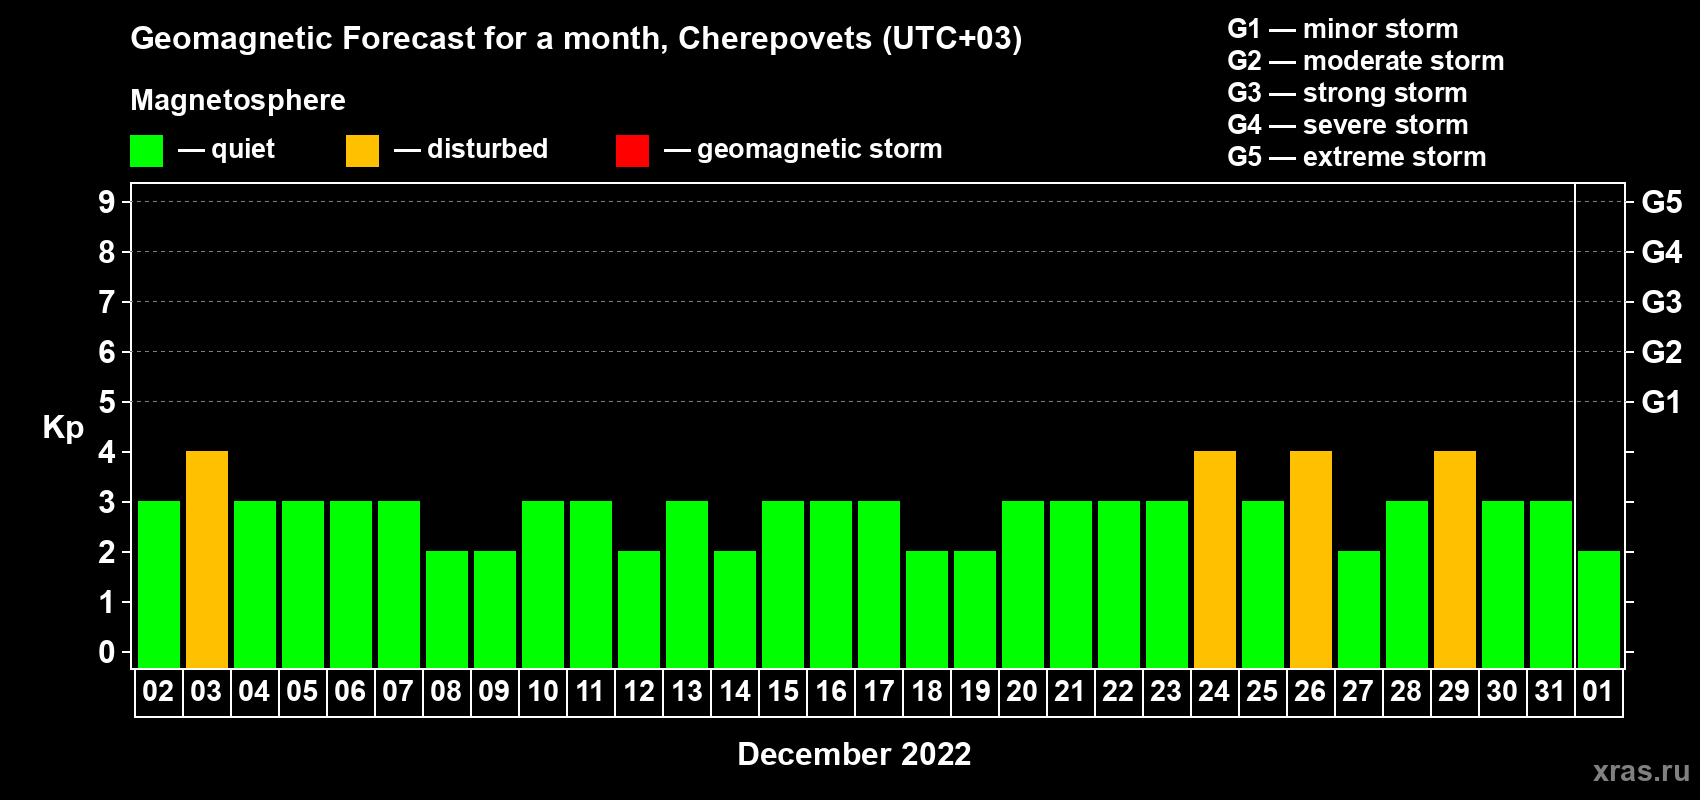Click the green bar for day 27
Viewport: 1700px width, 800px height.
1359,609
